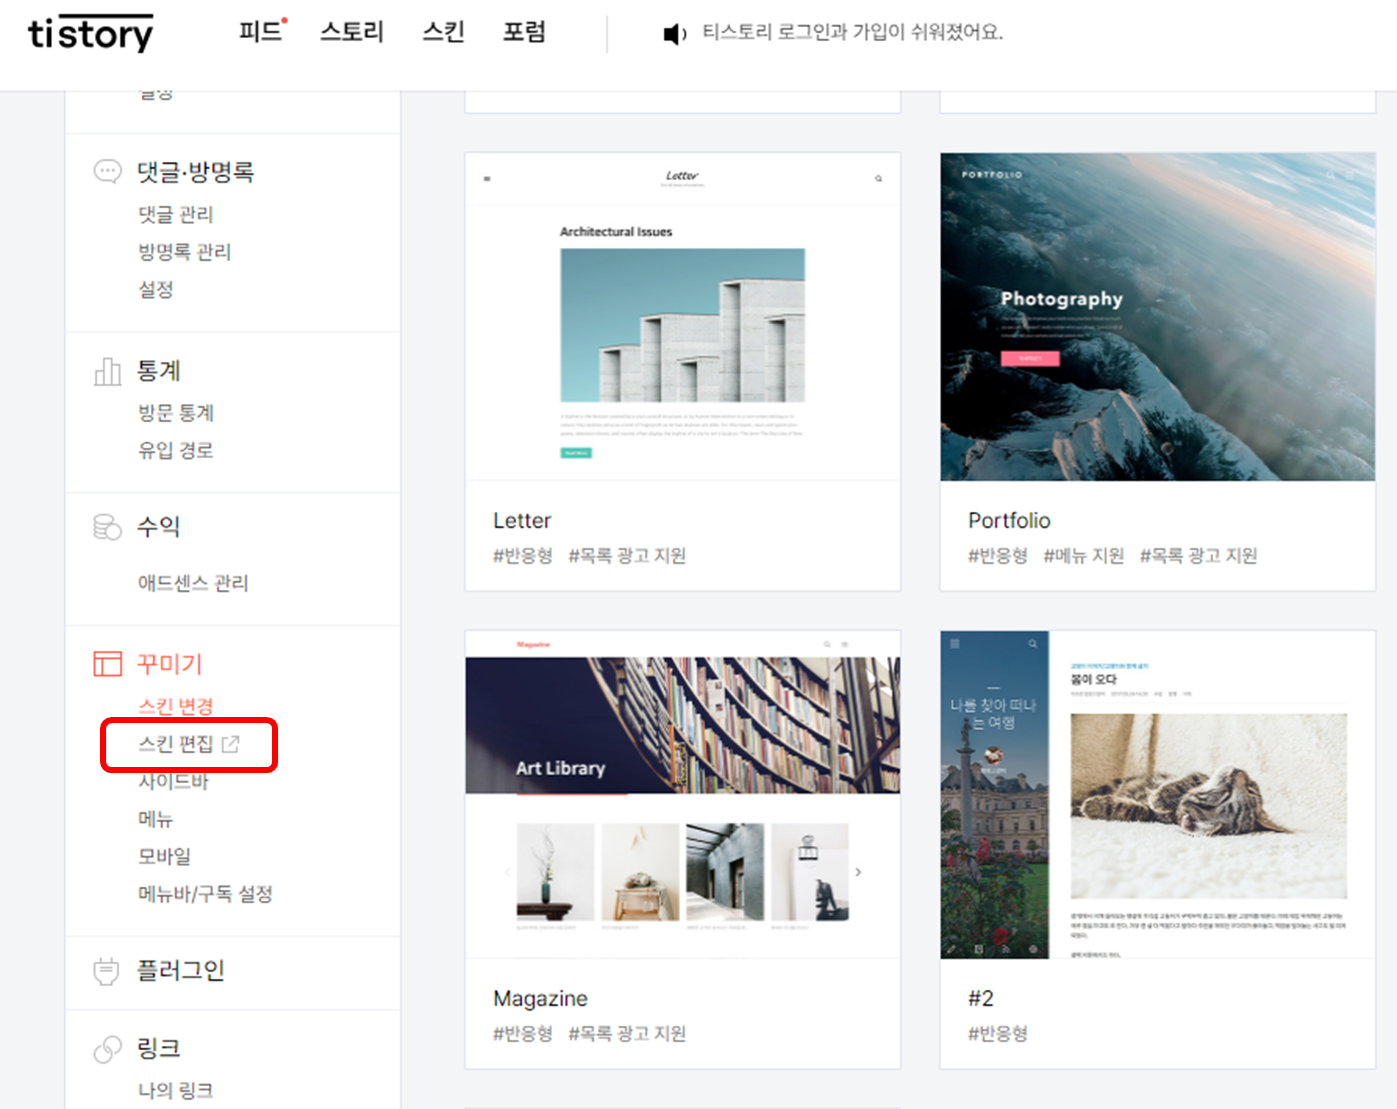This screenshot has width=1397, height=1109.
Task: Open 메뉴 settings under 꾸미기
Action: point(156,819)
